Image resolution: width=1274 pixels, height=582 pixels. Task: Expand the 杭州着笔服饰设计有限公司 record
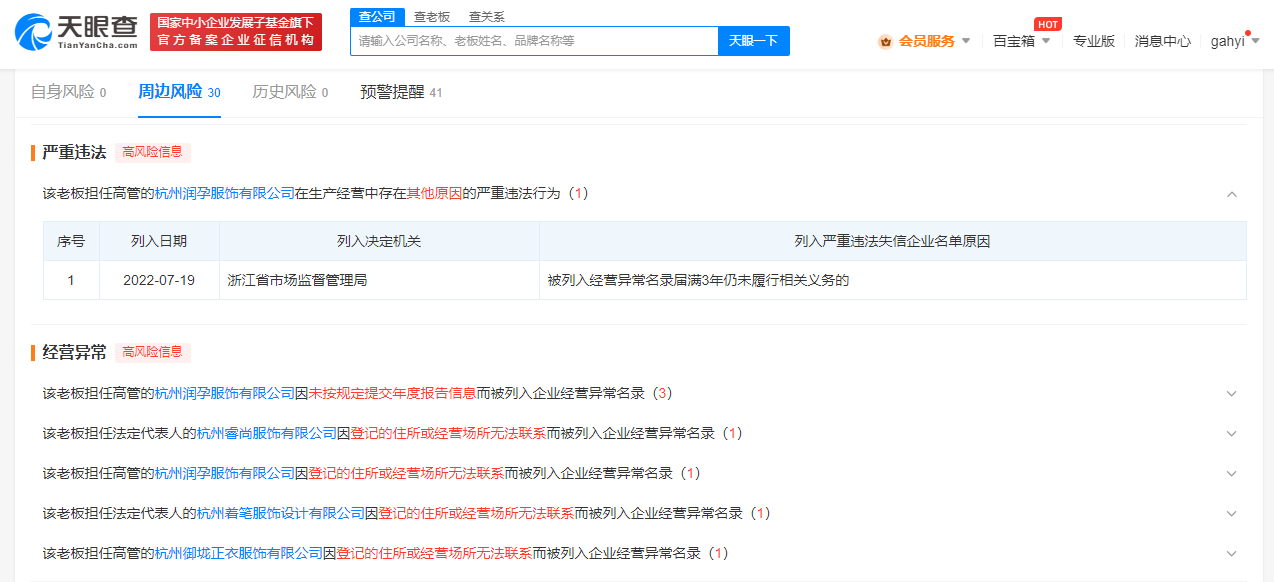pyautogui.click(x=1231, y=513)
